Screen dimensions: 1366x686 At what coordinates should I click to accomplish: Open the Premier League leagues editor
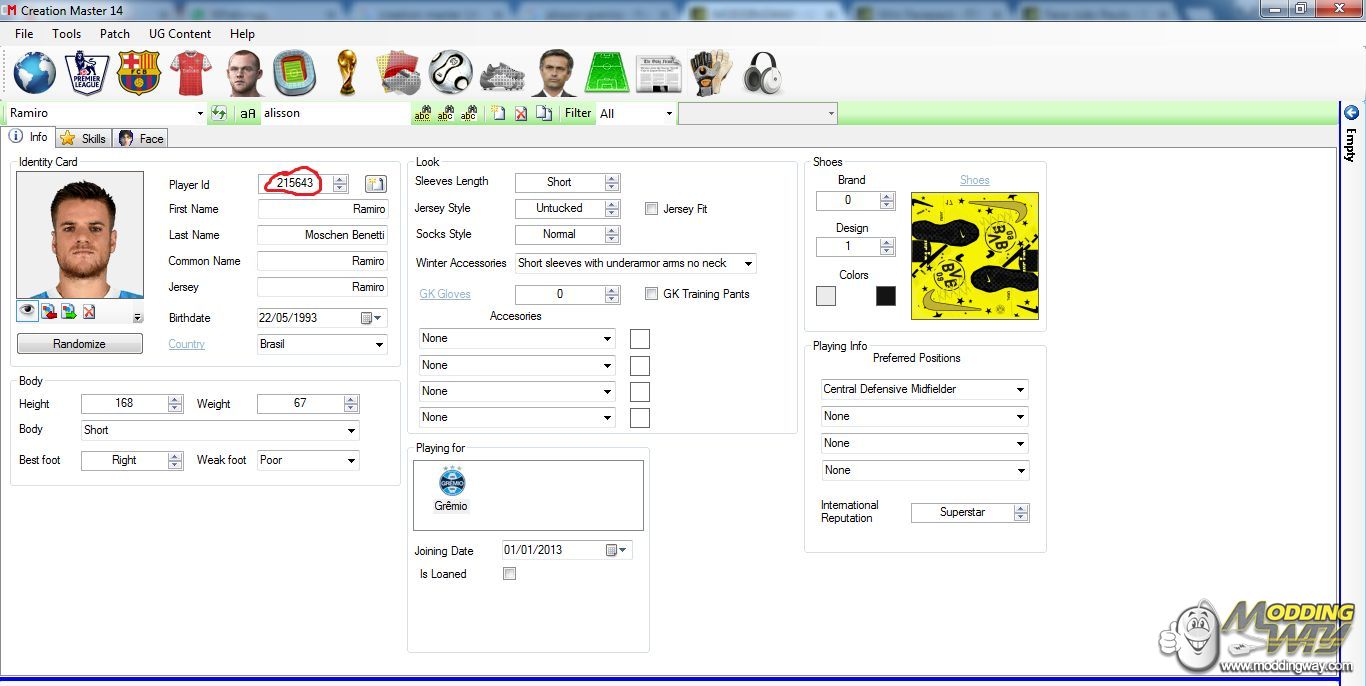[x=87, y=73]
